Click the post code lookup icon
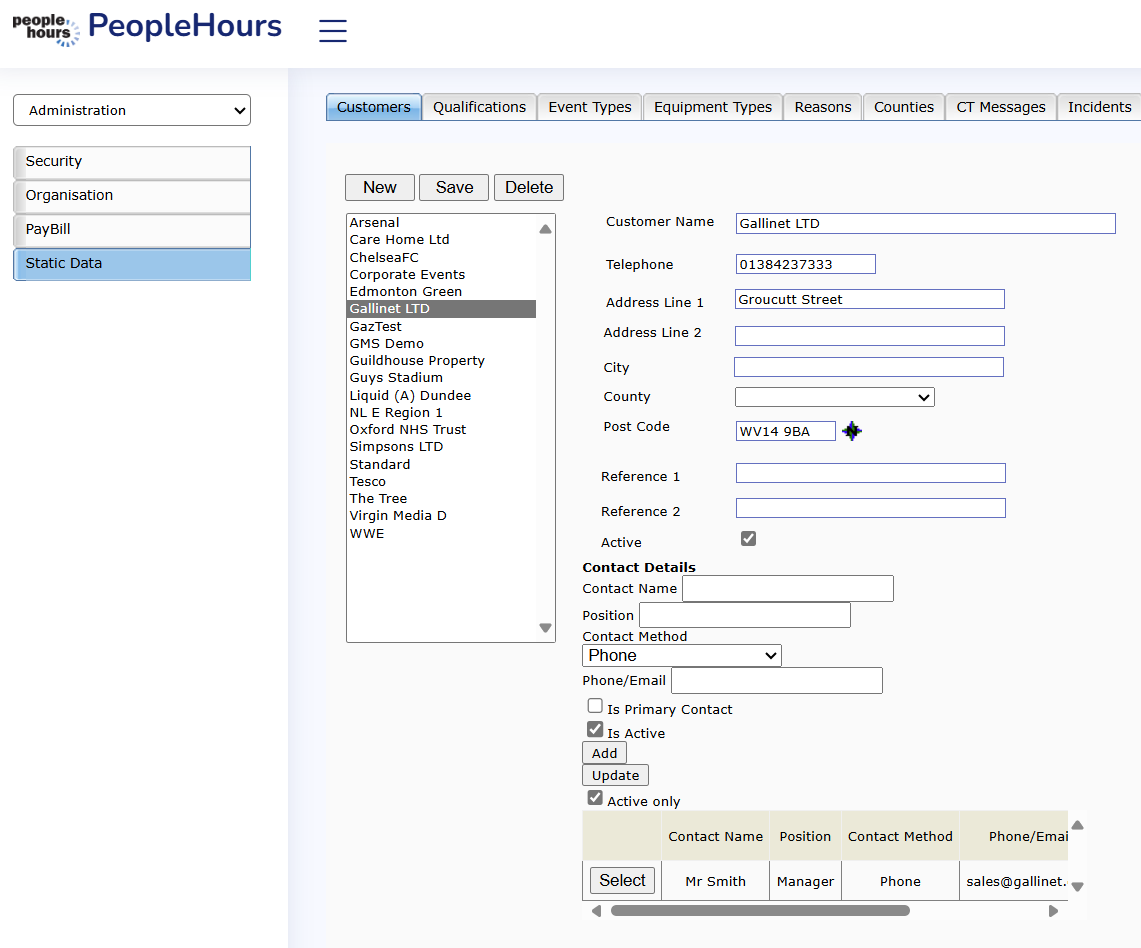This screenshot has width=1141, height=948. 852,431
